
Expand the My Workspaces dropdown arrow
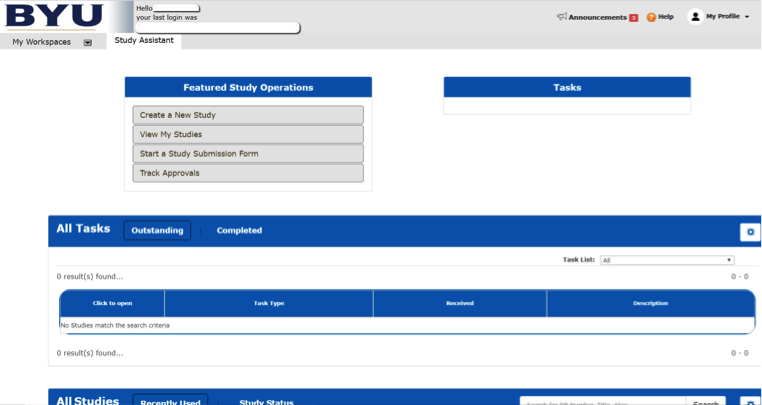point(87,42)
